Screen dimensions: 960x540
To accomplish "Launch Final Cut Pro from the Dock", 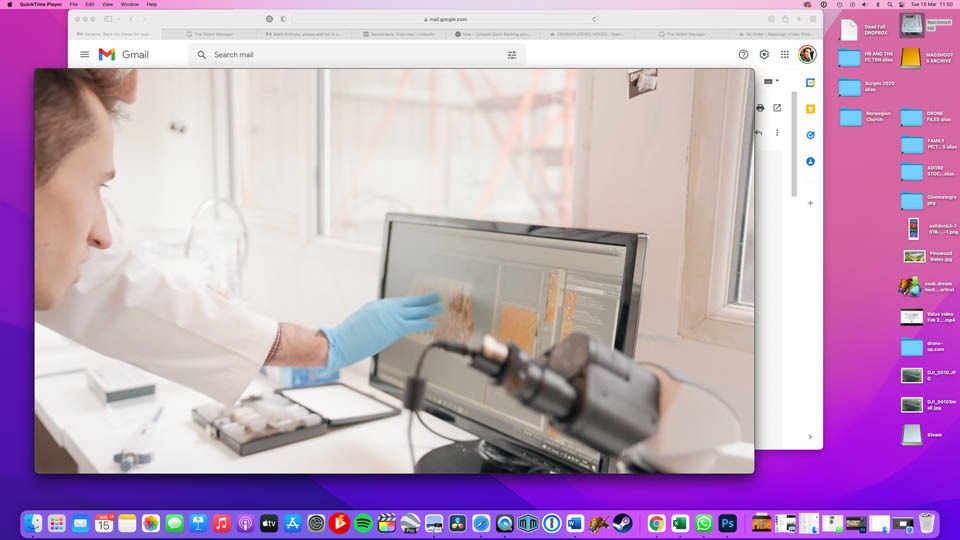I will click(x=386, y=523).
